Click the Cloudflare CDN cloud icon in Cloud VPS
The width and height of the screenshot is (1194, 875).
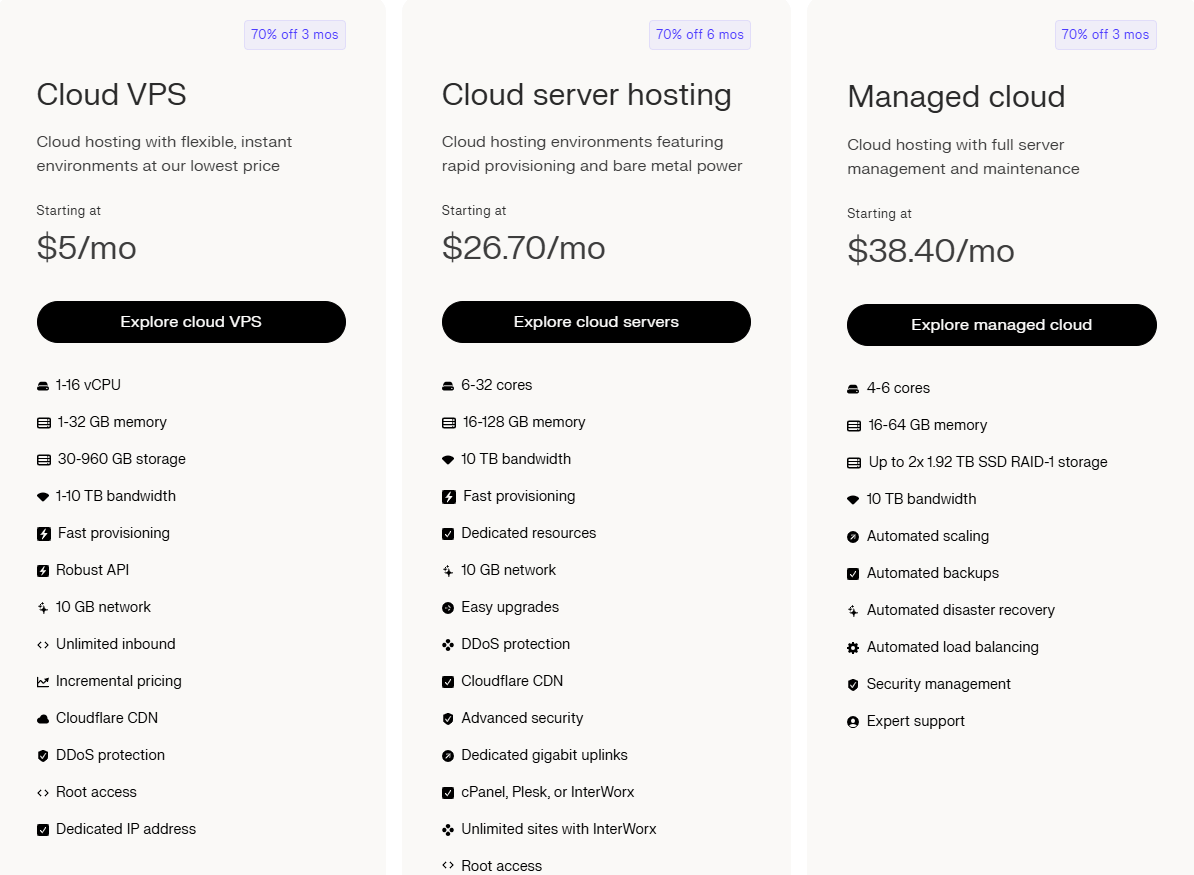(43, 719)
